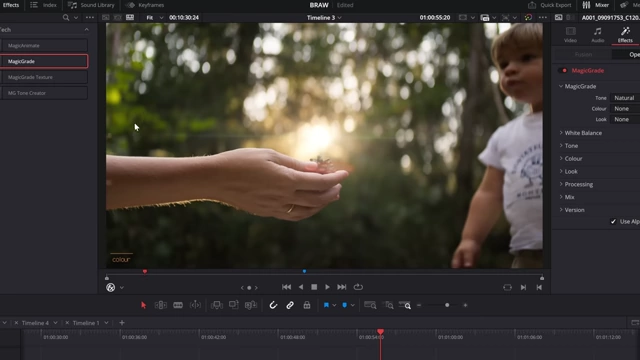Select Full Extent Zoom icon
Image resolution: width=640 pixels, height=360 pixels.
[370, 305]
